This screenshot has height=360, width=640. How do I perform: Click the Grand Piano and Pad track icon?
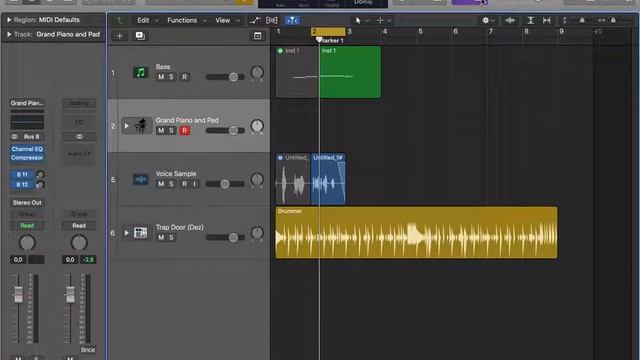pos(140,126)
